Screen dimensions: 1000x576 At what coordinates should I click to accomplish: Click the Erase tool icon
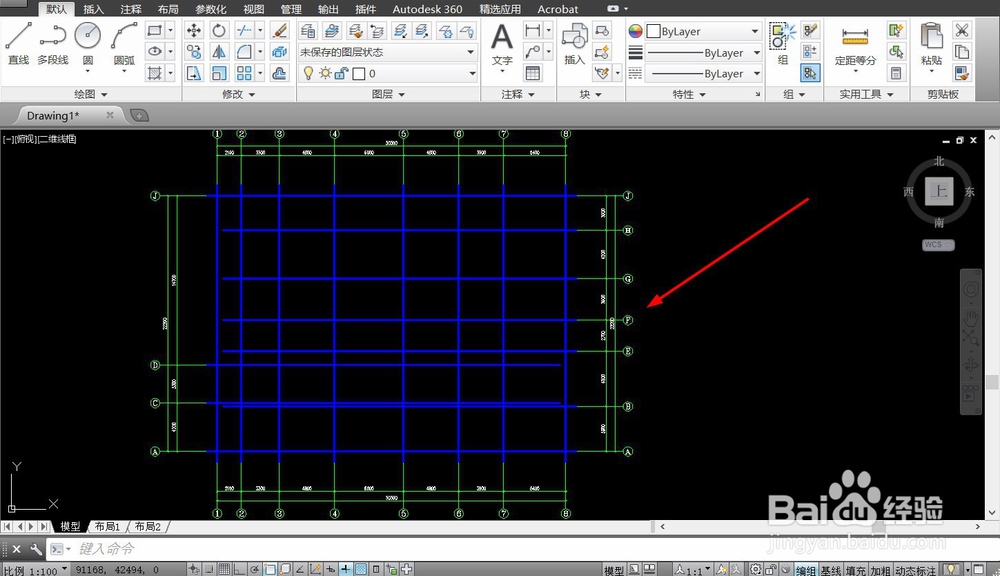pos(279,30)
